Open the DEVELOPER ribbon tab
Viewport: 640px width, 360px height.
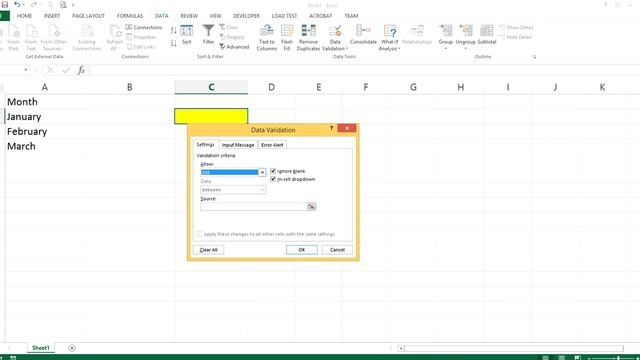pos(246,16)
